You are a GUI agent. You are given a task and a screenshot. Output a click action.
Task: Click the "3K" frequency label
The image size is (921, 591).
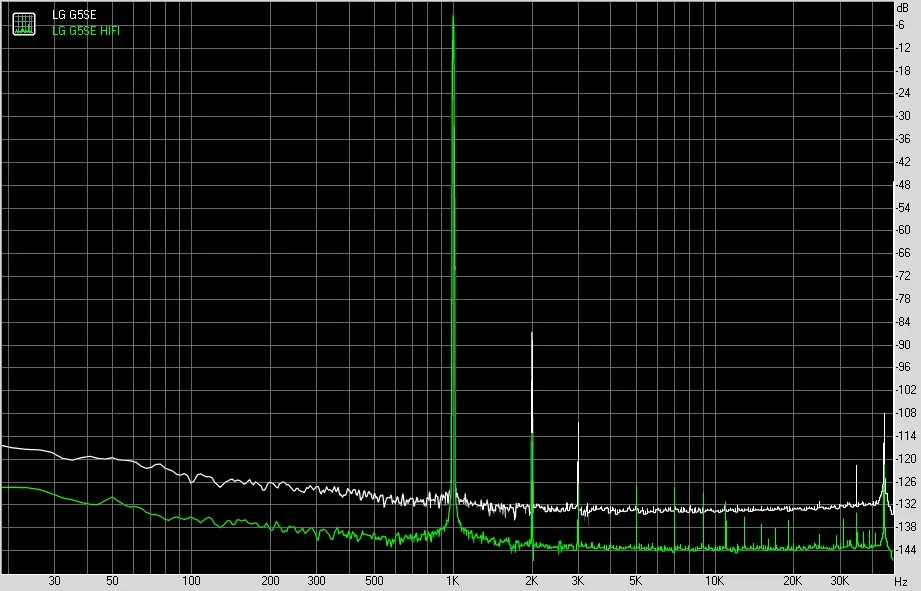pyautogui.click(x=577, y=581)
